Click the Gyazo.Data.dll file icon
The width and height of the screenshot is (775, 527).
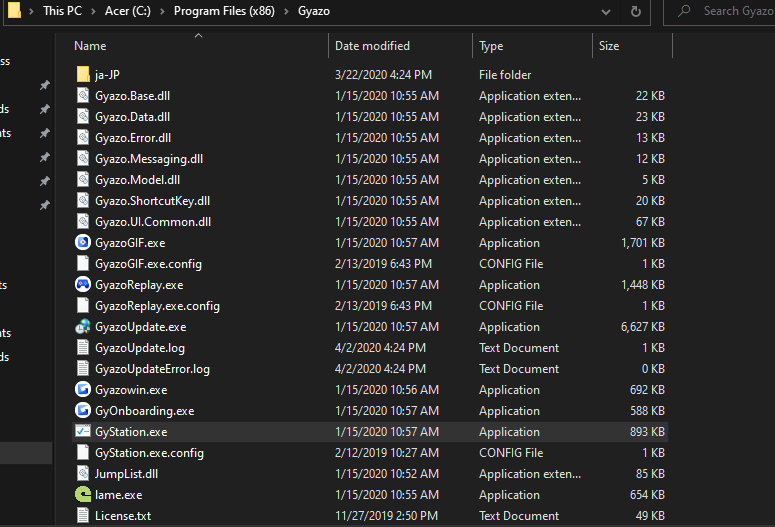83,117
